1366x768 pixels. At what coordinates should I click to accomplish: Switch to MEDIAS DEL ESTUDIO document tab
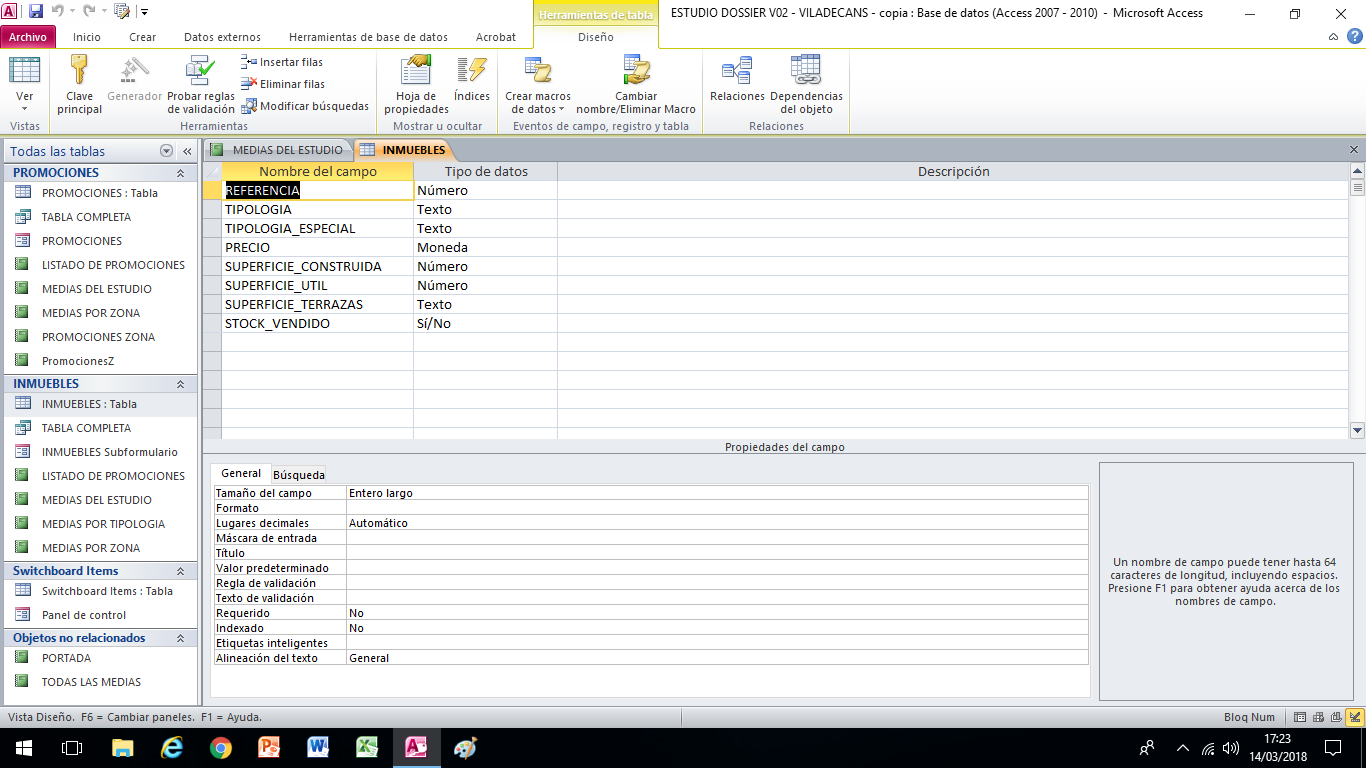pyautogui.click(x=278, y=150)
